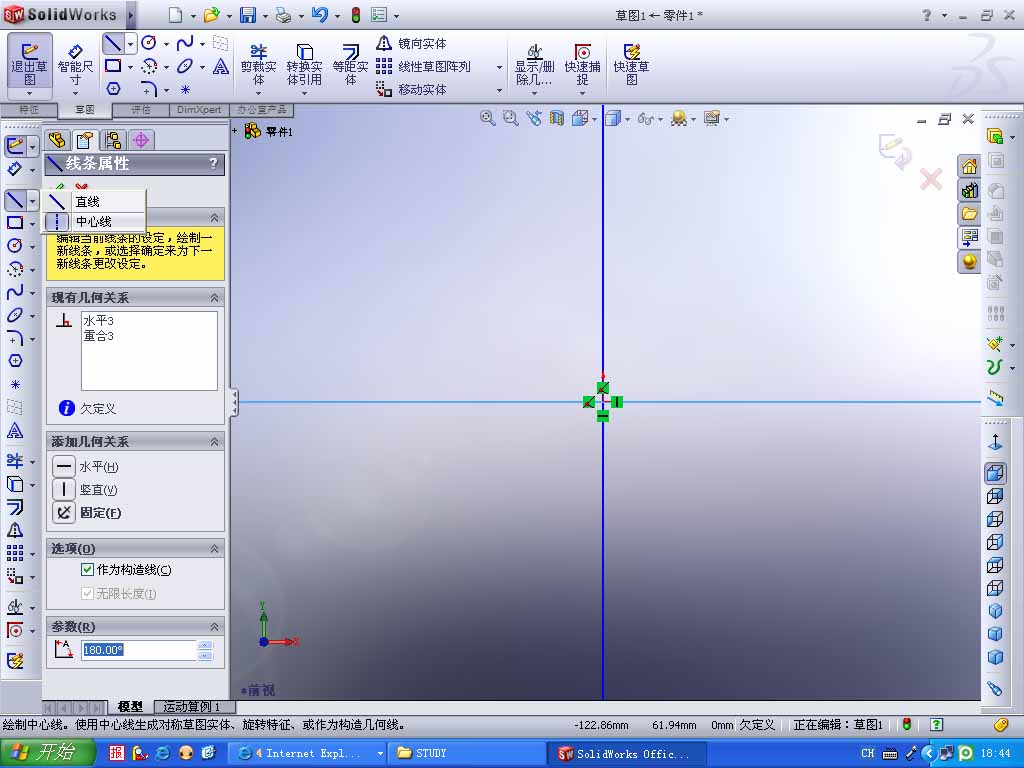This screenshot has height=768, width=1024.
Task: Select the ribbon Line tool icon
Action: (x=113, y=44)
